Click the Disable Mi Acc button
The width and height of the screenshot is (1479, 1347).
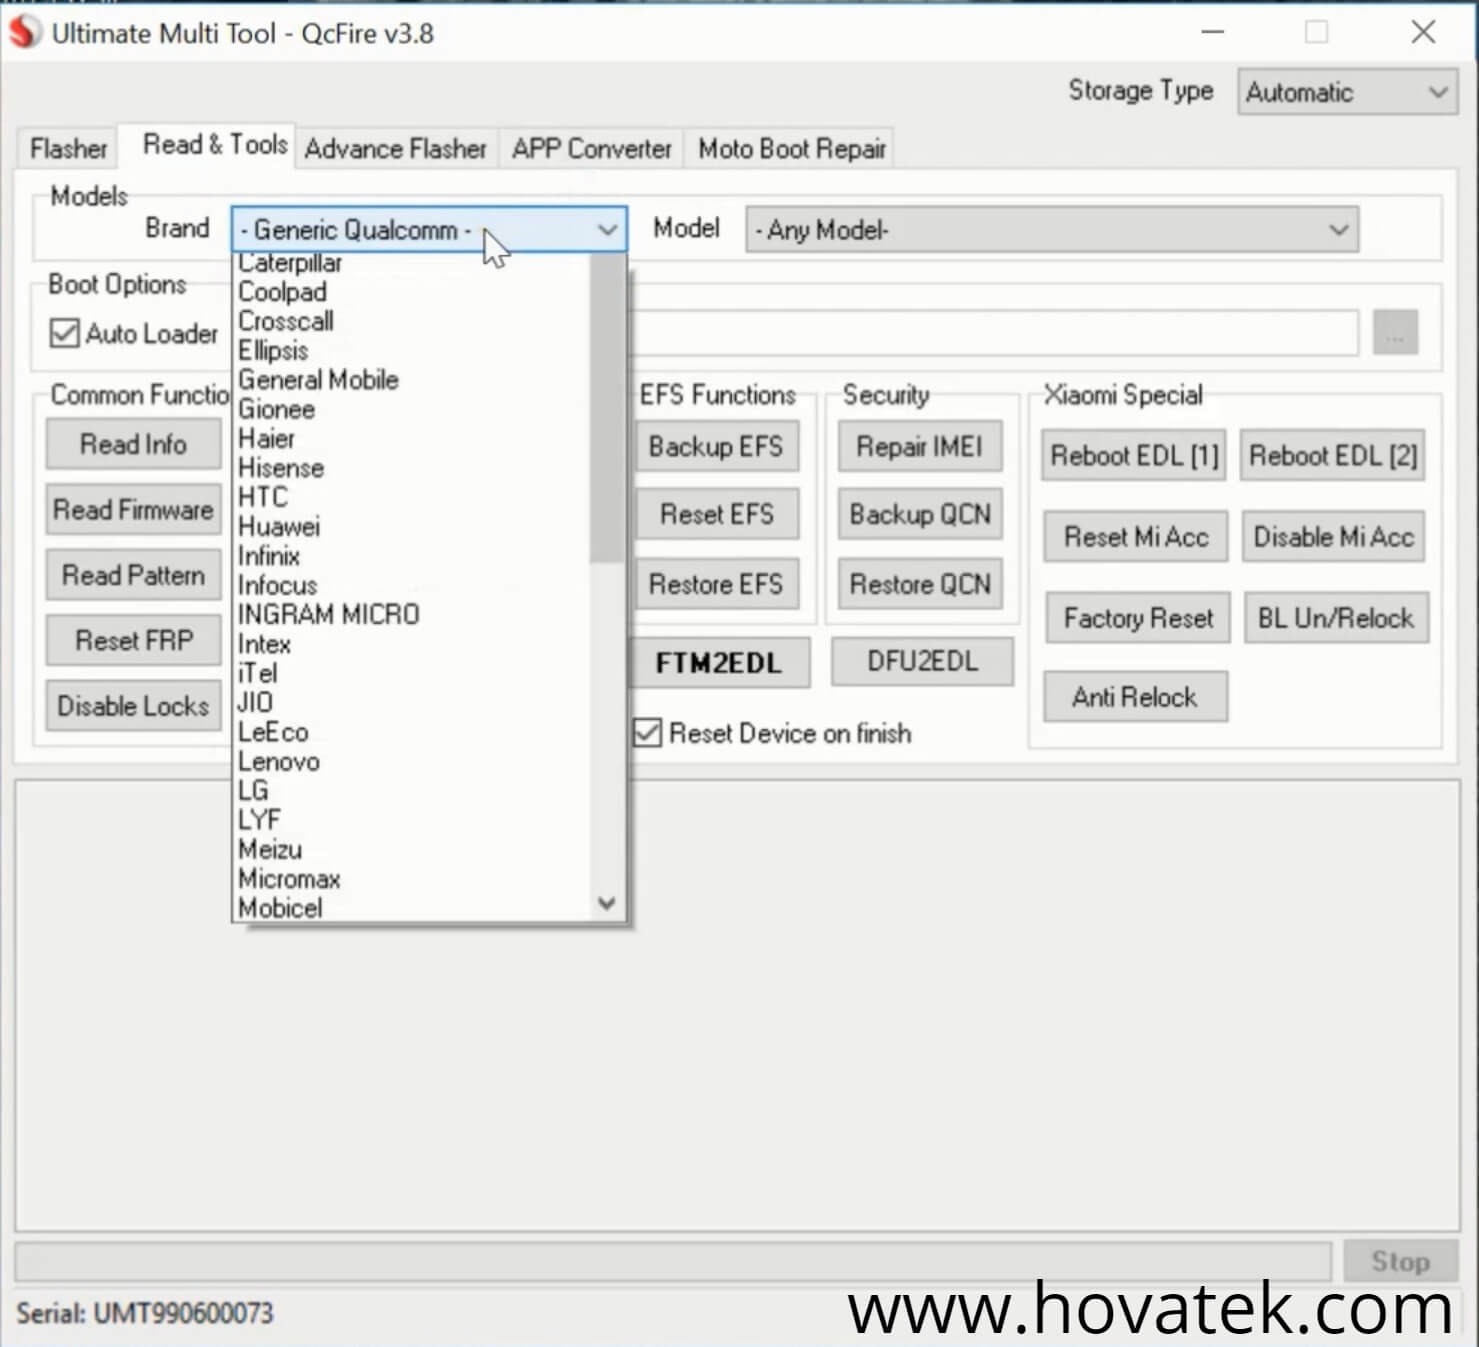1334,537
